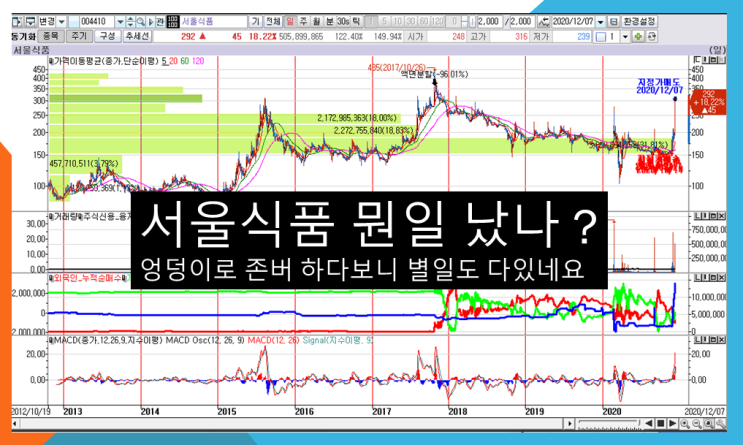This screenshot has width=743, height=445.
Task: Click the zoom range slider at chart bottom
Action: pyautogui.click(x=609, y=423)
